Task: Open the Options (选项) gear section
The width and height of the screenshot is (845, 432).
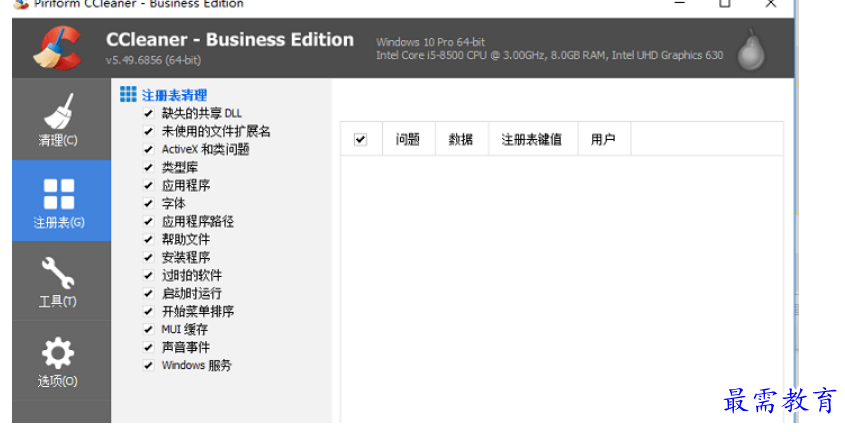Action: [61, 361]
